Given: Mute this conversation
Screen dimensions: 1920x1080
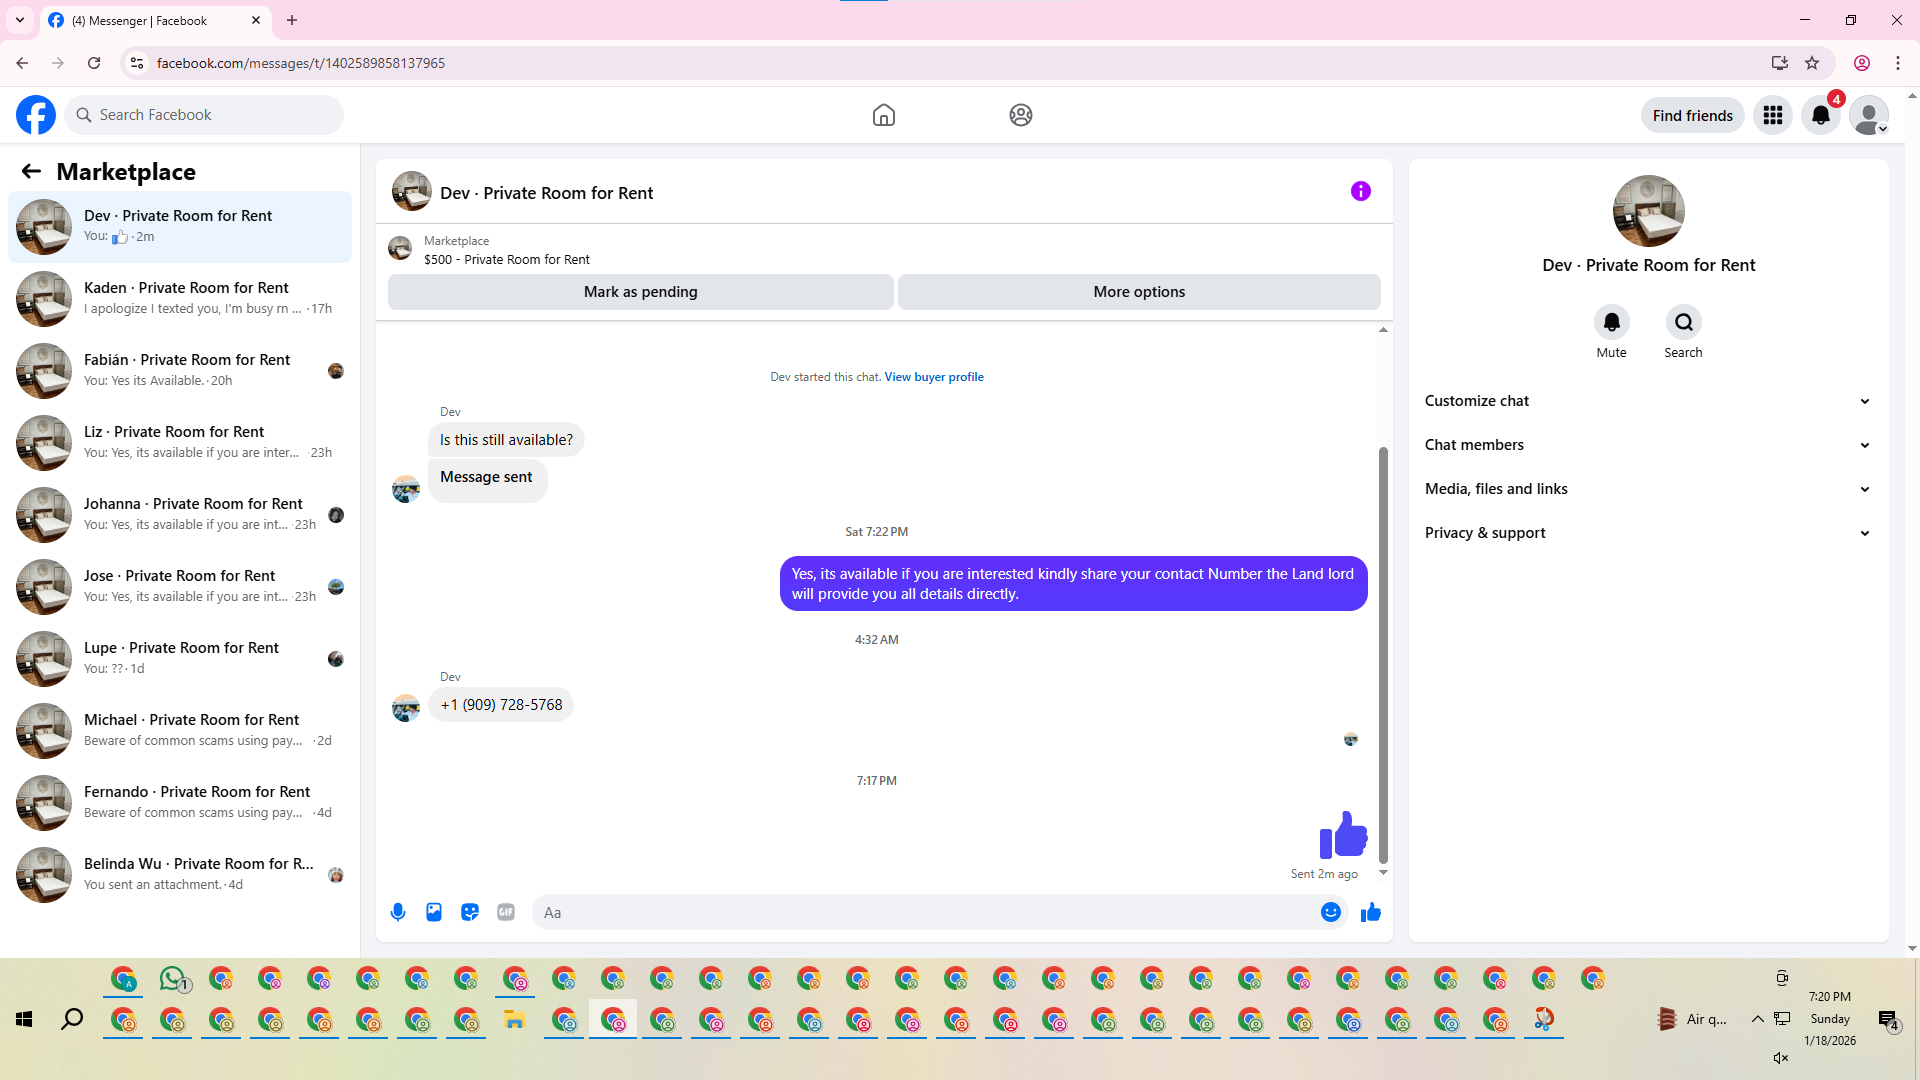Looking at the screenshot, I should [x=1611, y=322].
